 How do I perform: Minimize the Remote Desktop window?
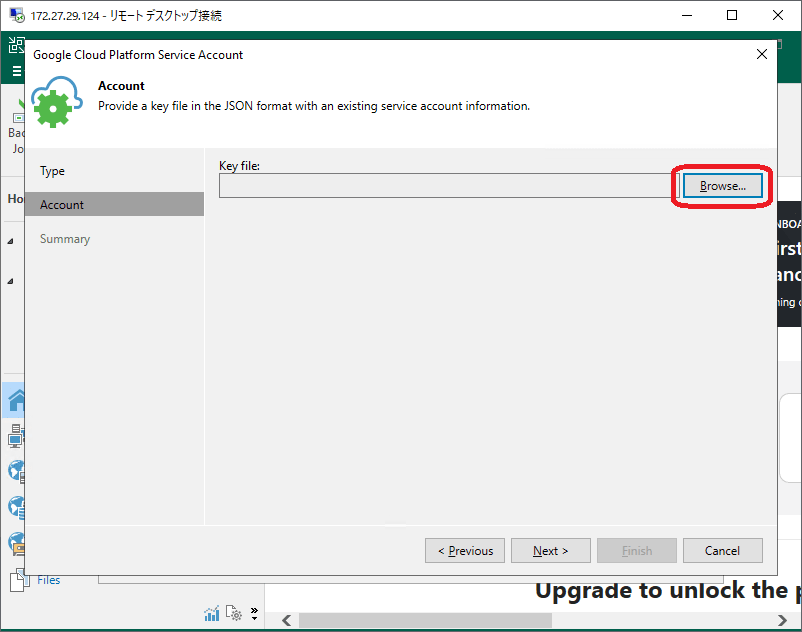point(687,15)
